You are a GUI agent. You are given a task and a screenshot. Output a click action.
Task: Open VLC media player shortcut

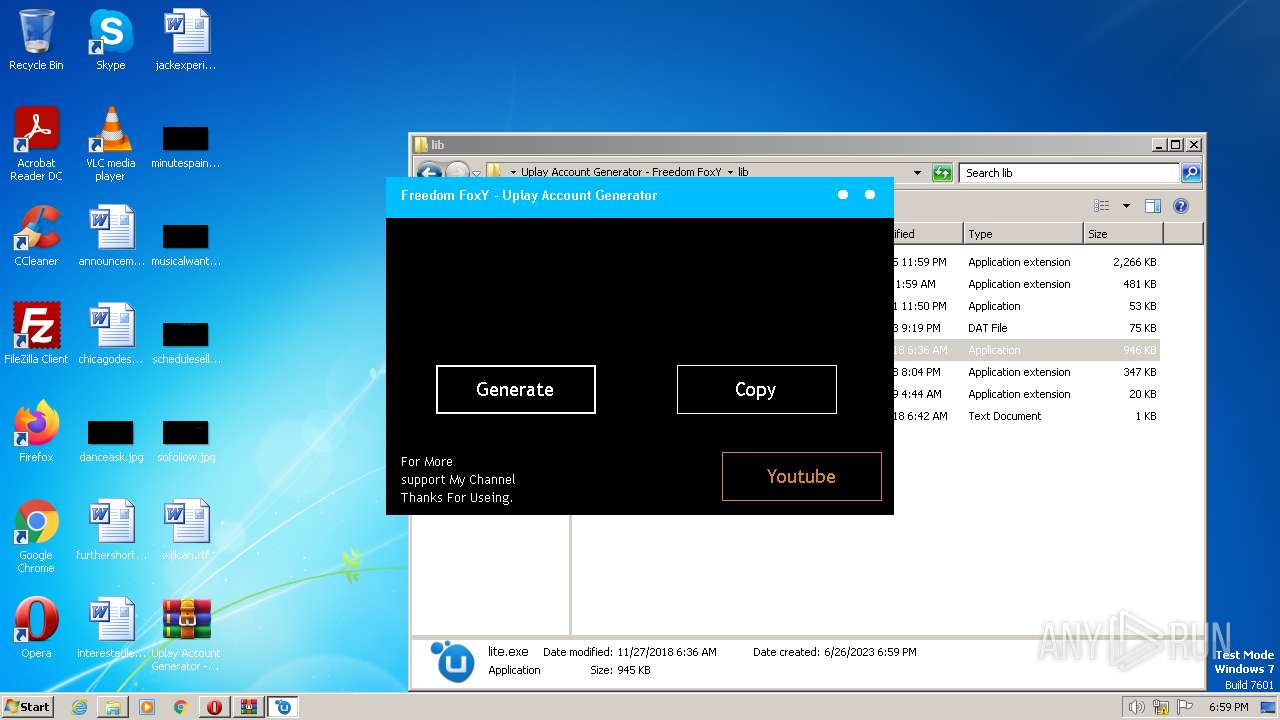click(x=110, y=144)
